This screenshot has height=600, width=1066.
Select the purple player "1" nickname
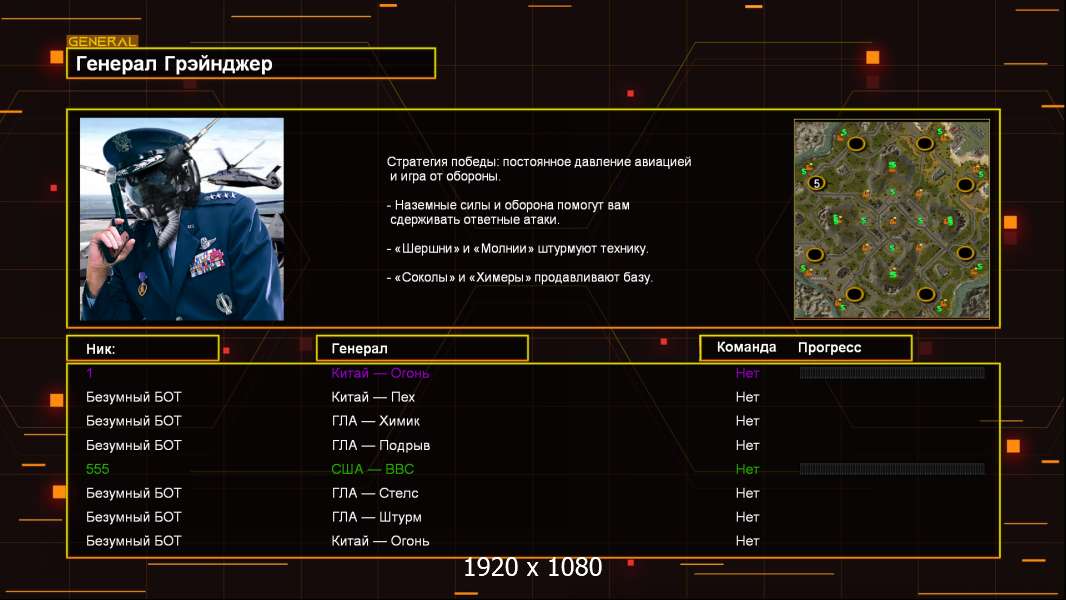pos(90,373)
